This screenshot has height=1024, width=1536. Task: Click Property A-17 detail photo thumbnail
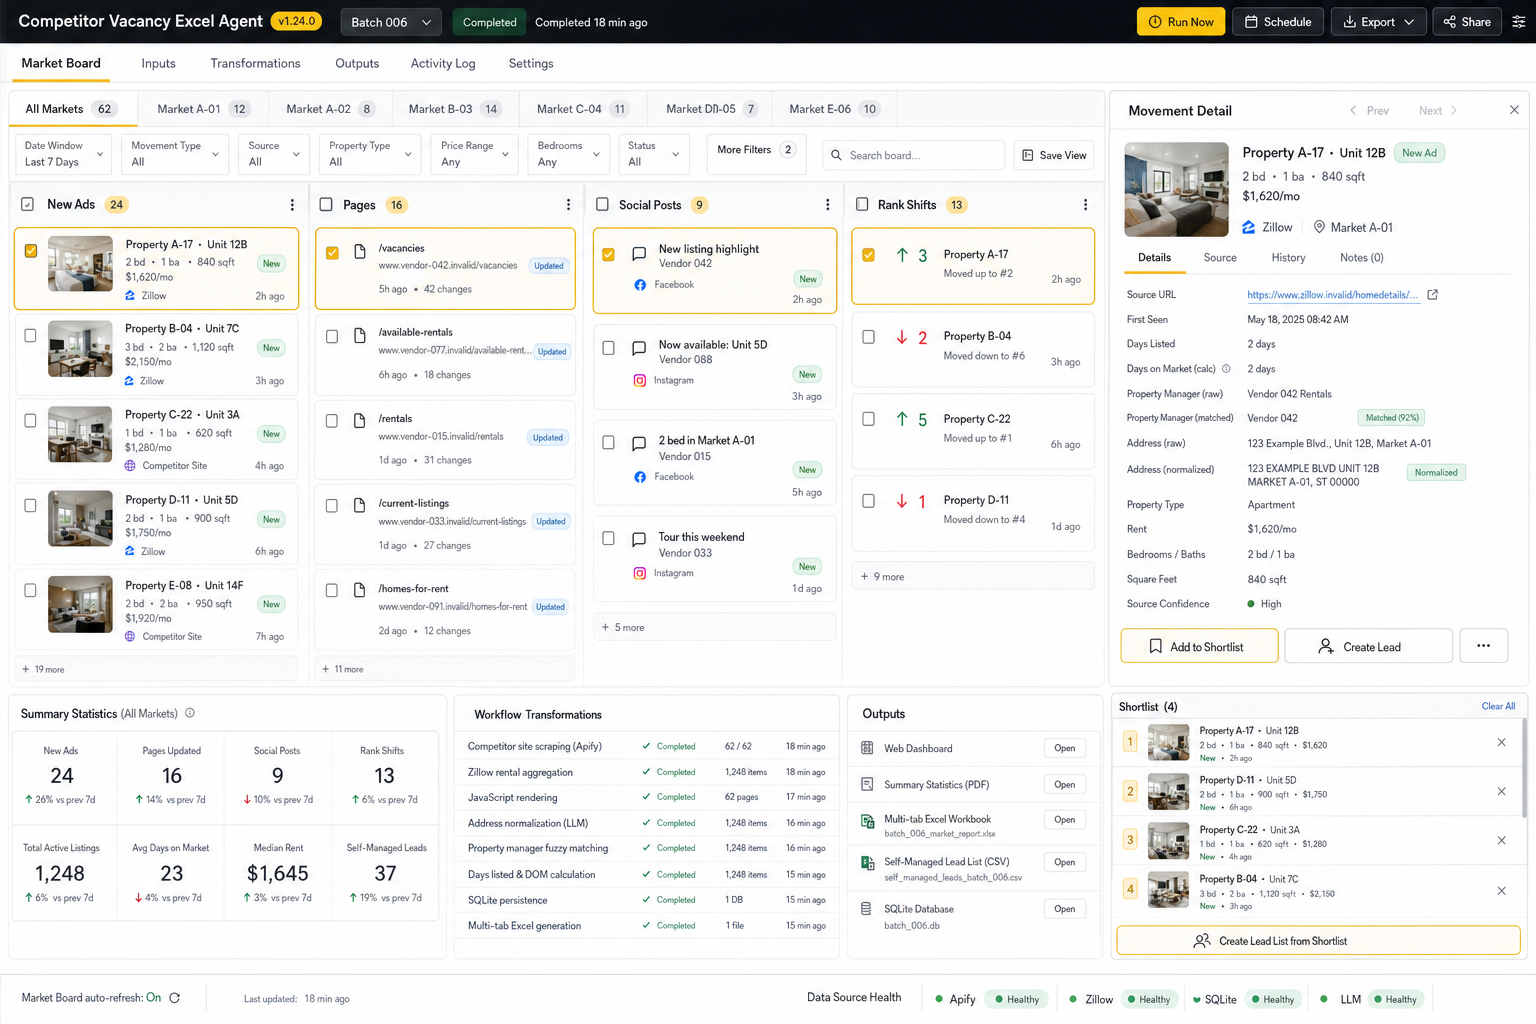click(1177, 189)
